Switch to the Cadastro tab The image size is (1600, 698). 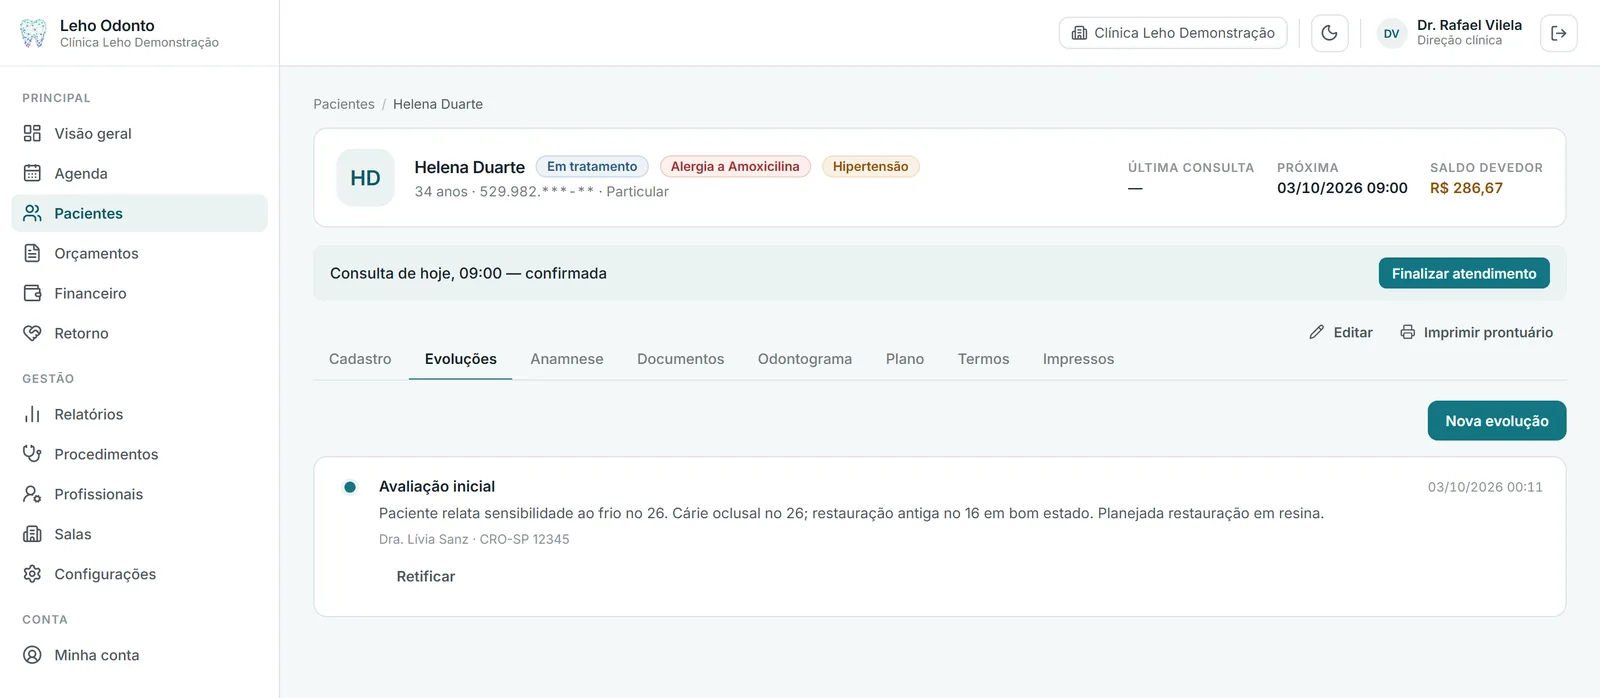pyautogui.click(x=360, y=359)
